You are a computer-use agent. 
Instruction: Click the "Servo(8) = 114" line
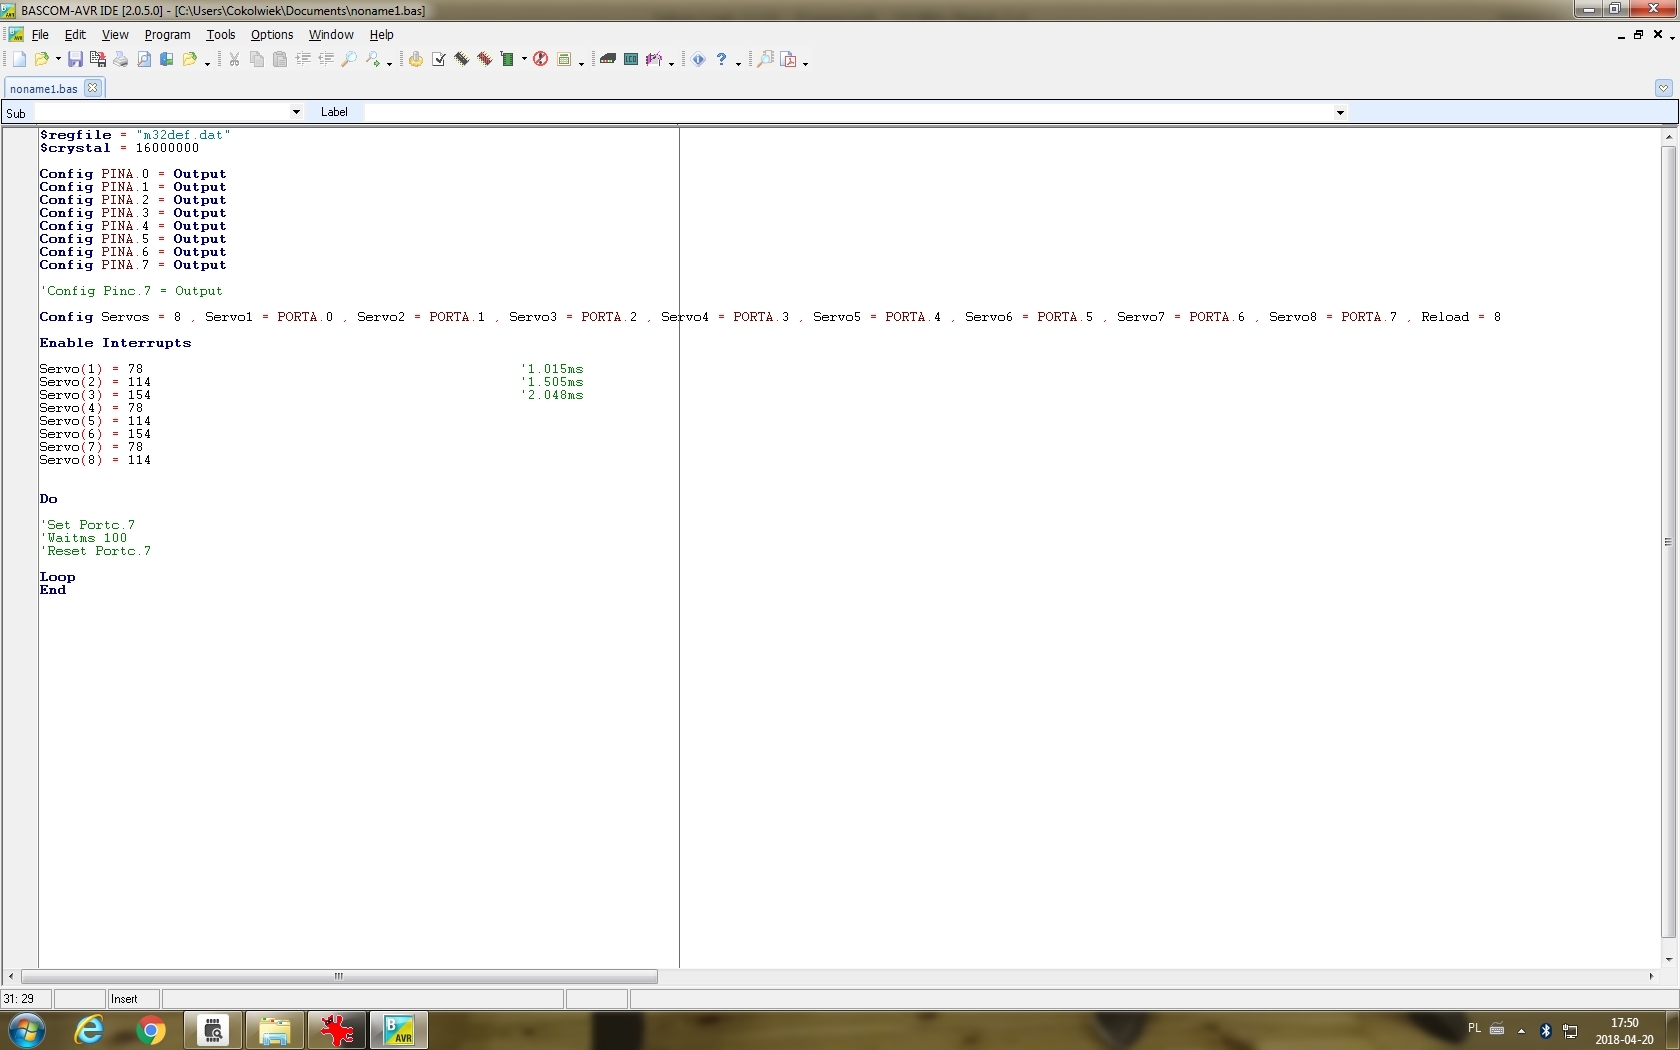pos(95,460)
